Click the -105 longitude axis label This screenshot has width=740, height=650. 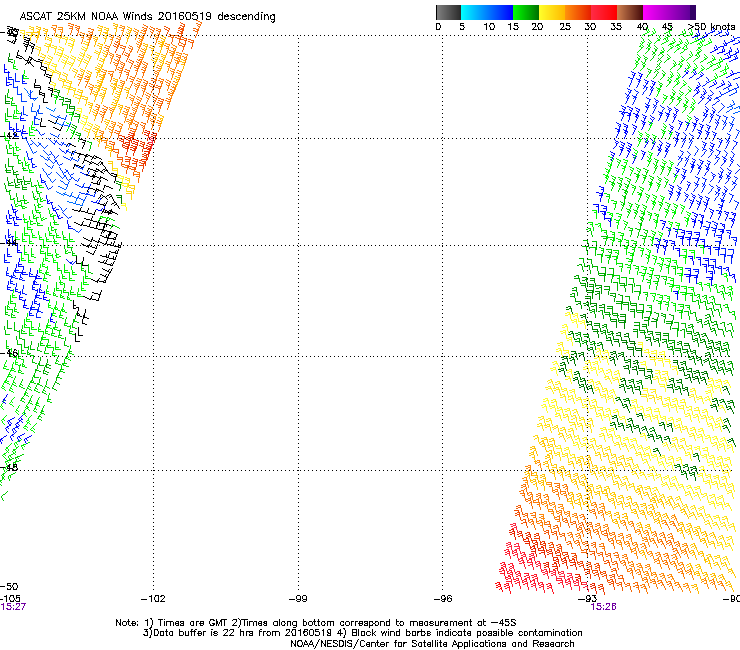(x=10, y=599)
